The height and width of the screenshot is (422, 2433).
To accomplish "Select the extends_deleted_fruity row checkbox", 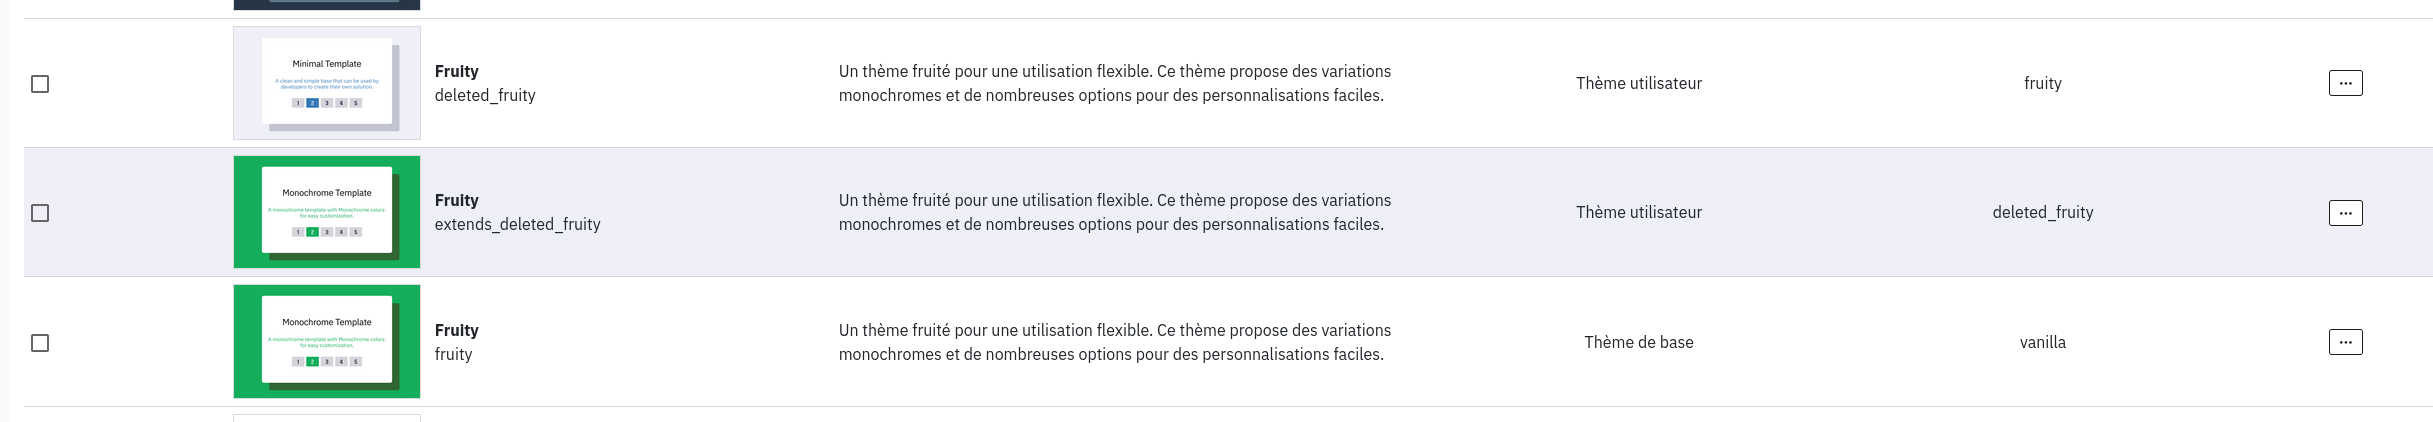I will pyautogui.click(x=40, y=213).
